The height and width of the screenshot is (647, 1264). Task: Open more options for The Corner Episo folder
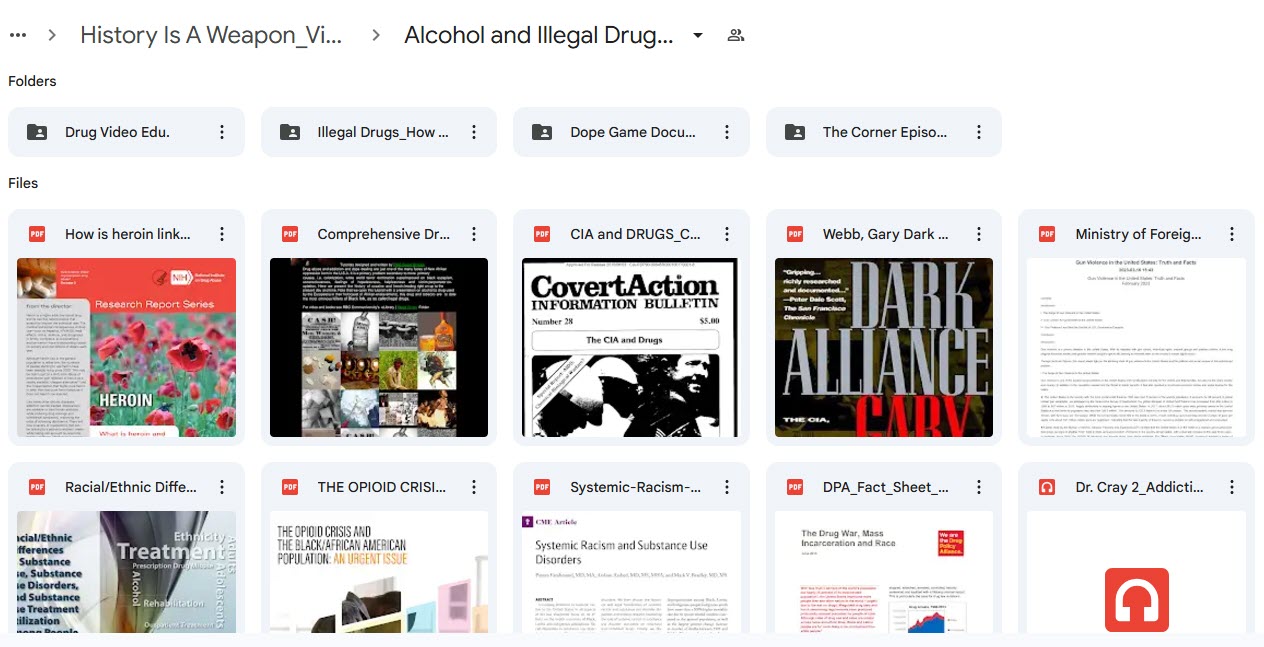pos(979,132)
